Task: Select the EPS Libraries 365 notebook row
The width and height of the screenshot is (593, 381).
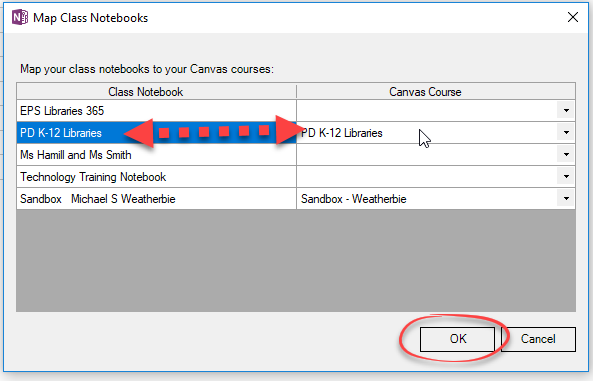Action: (x=156, y=110)
